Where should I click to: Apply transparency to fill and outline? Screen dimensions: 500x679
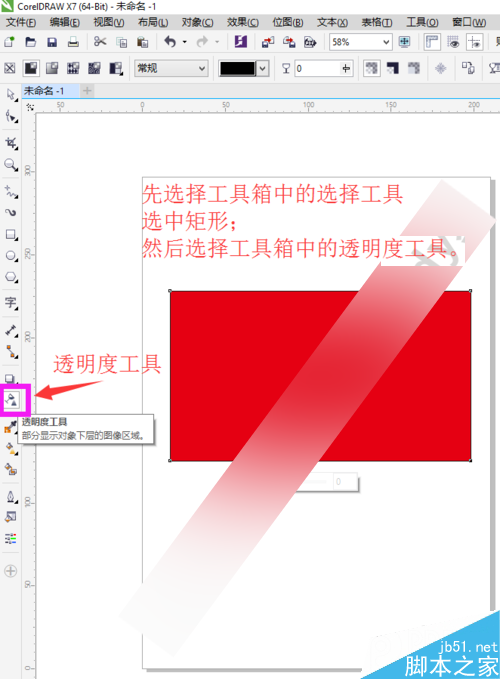(x=371, y=68)
